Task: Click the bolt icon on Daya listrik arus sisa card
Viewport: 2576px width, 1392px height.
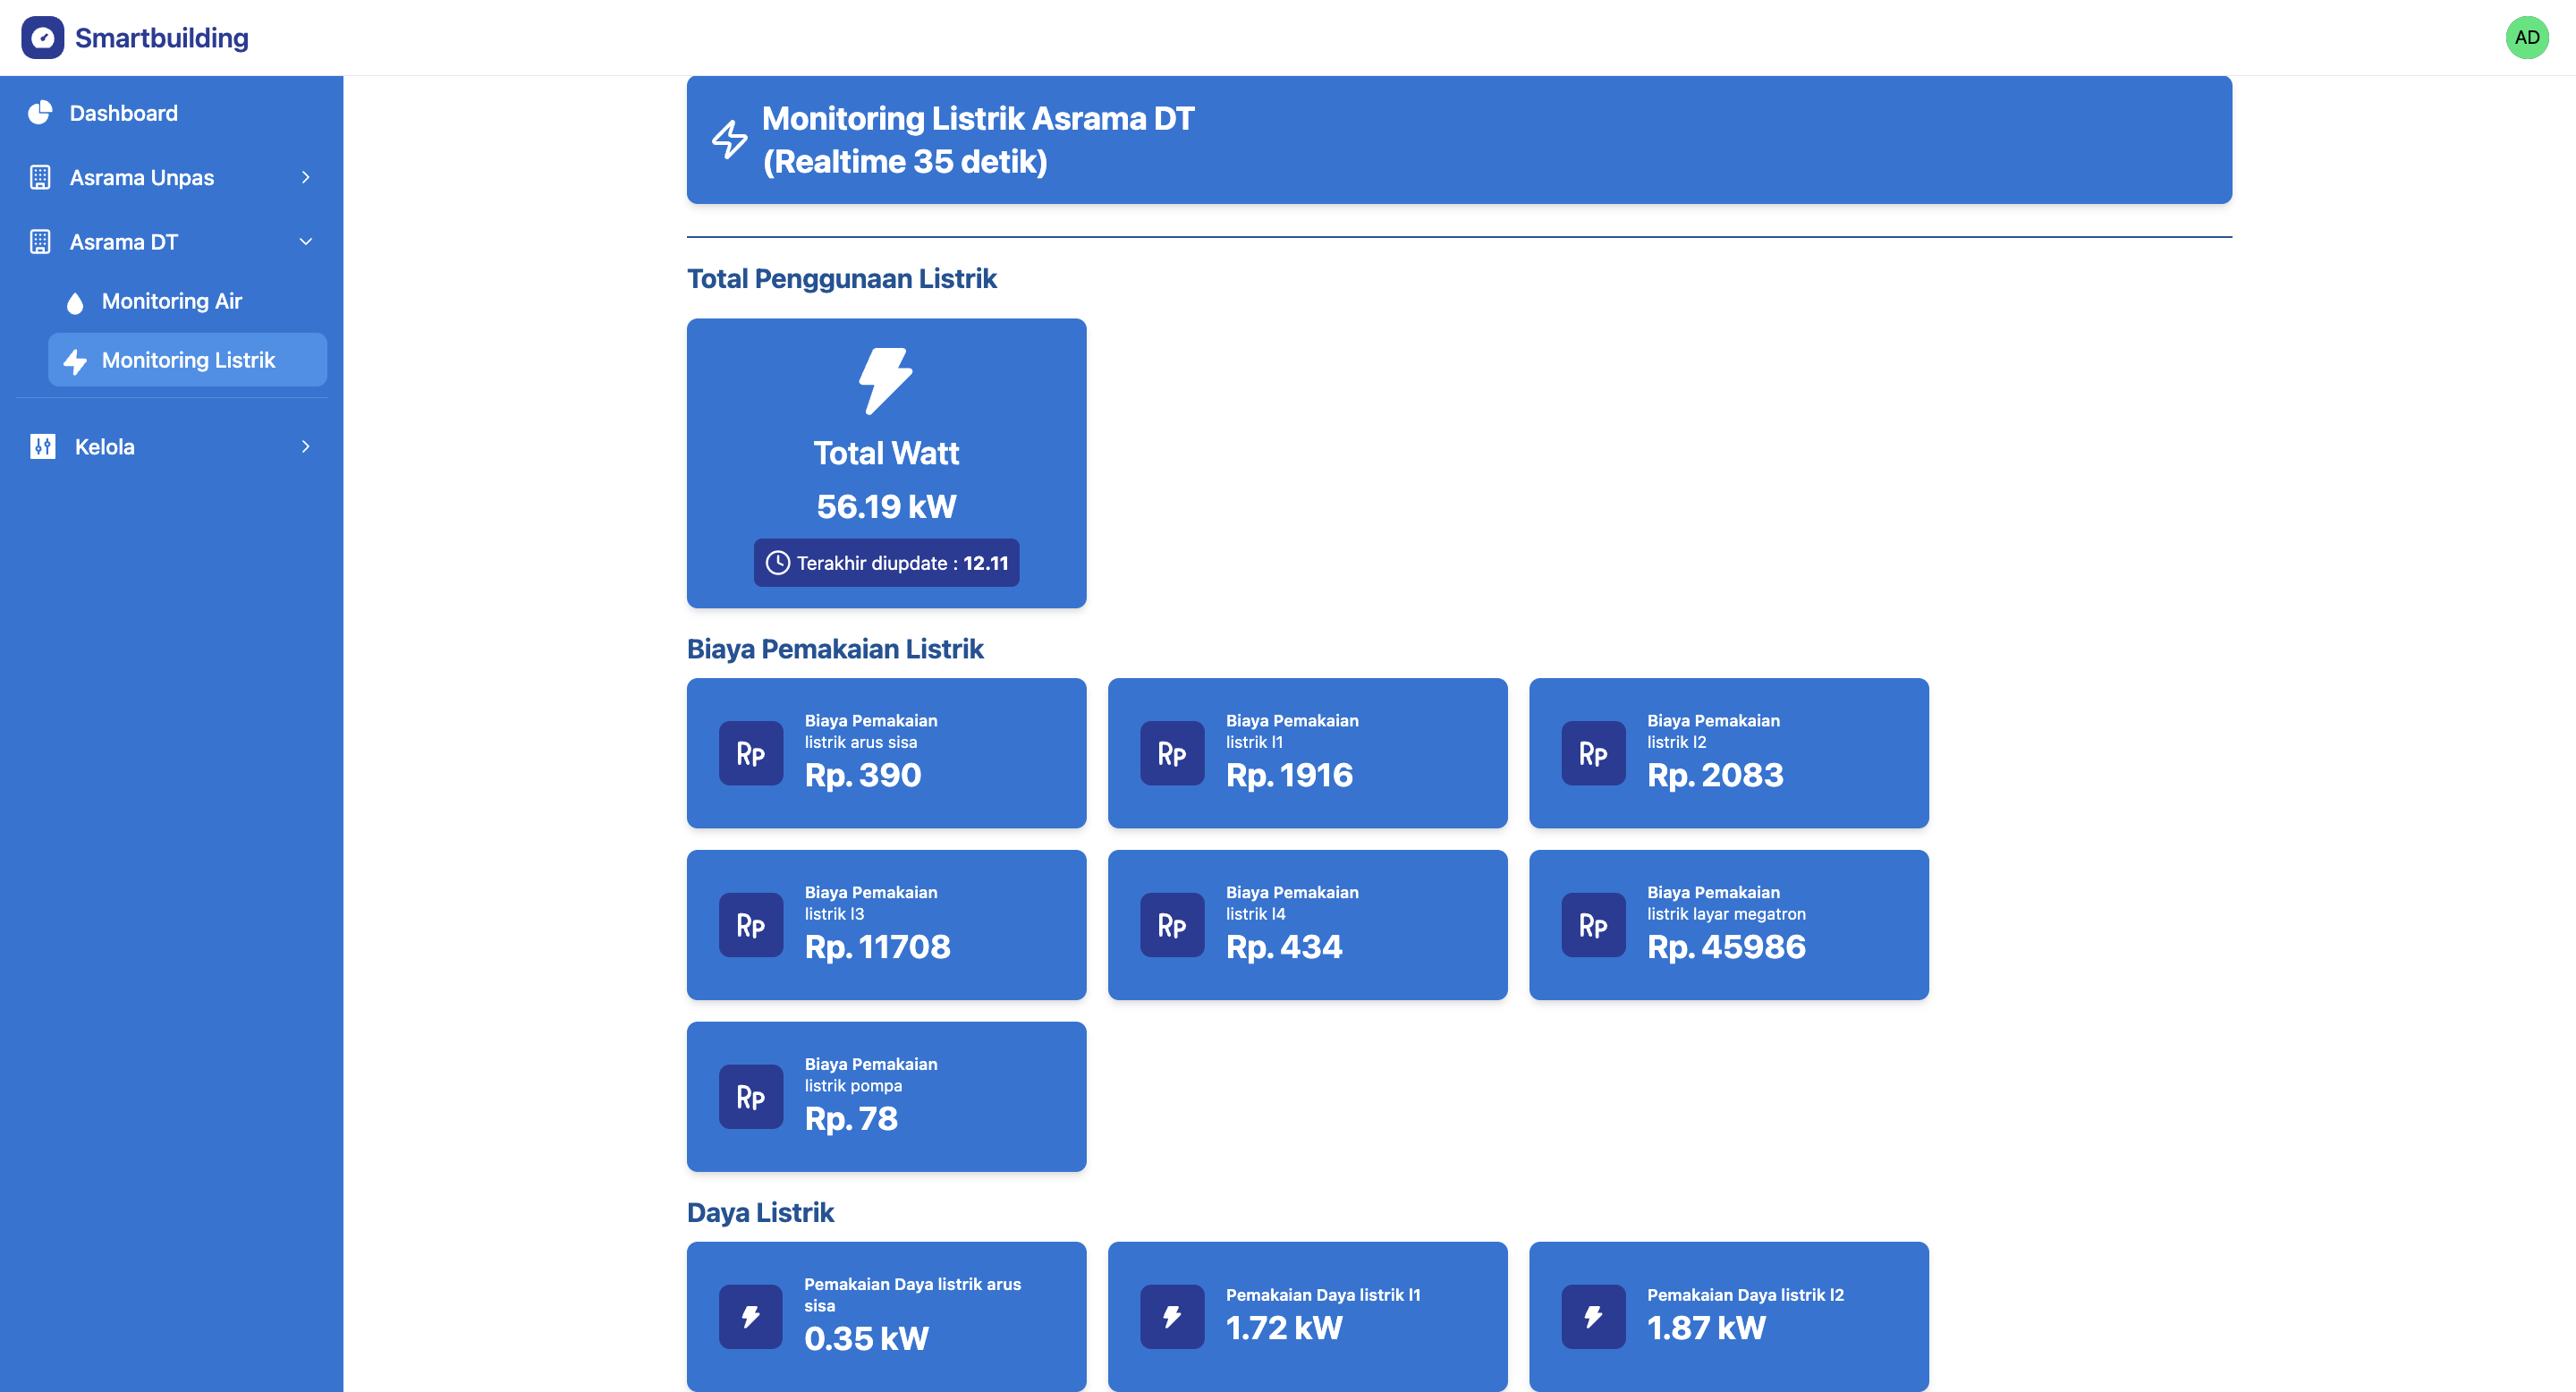Action: coord(751,1317)
